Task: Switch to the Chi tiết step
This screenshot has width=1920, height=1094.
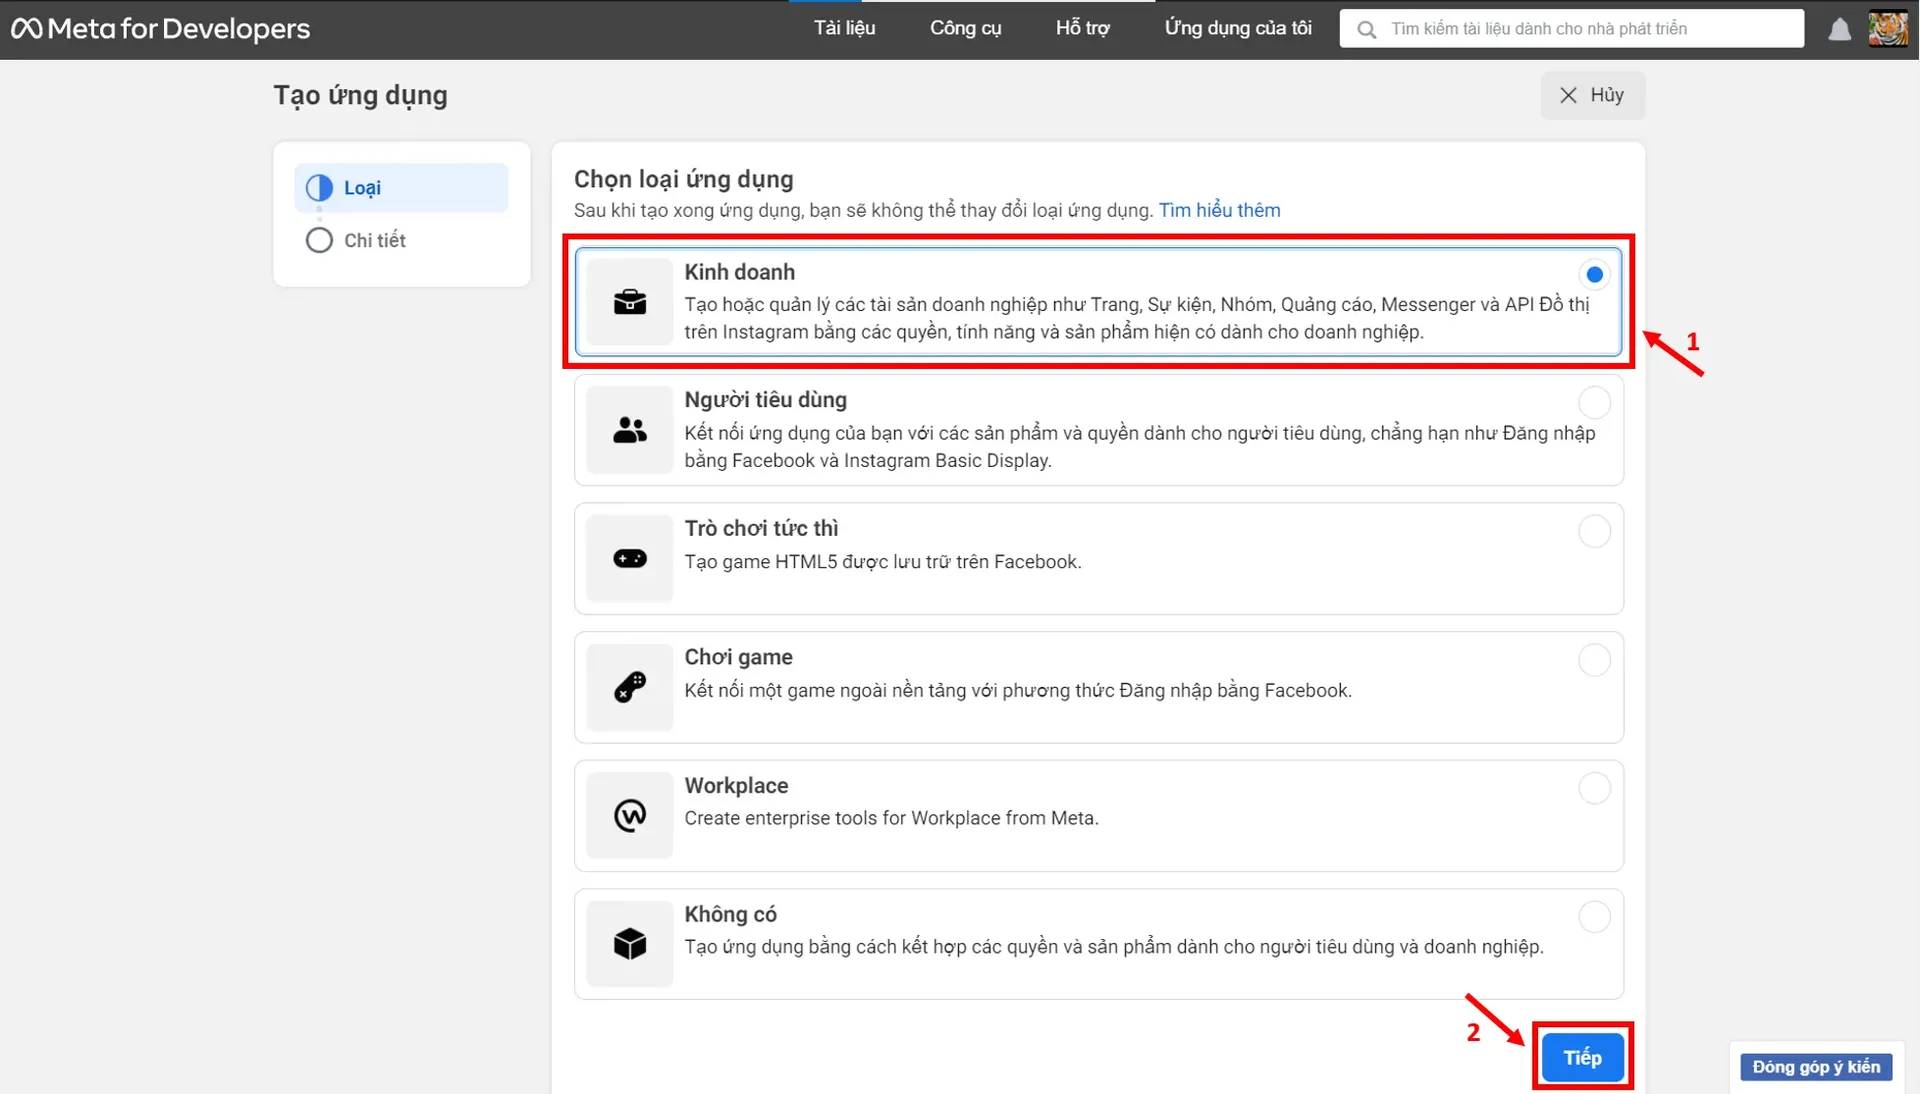Action: [401, 240]
